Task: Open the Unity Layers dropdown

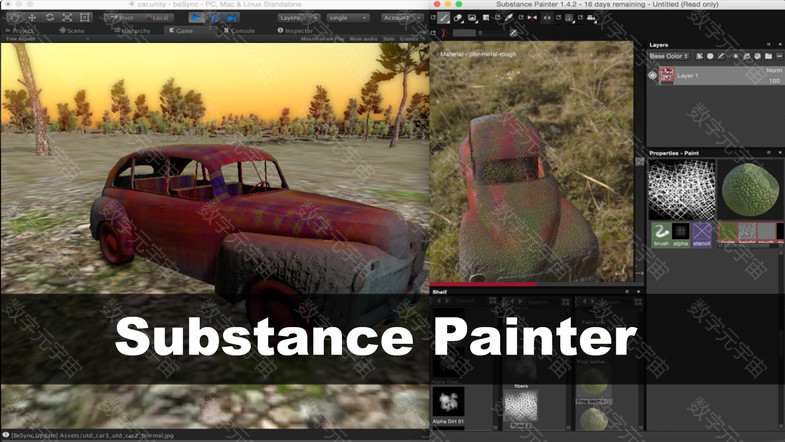Action: tap(298, 18)
